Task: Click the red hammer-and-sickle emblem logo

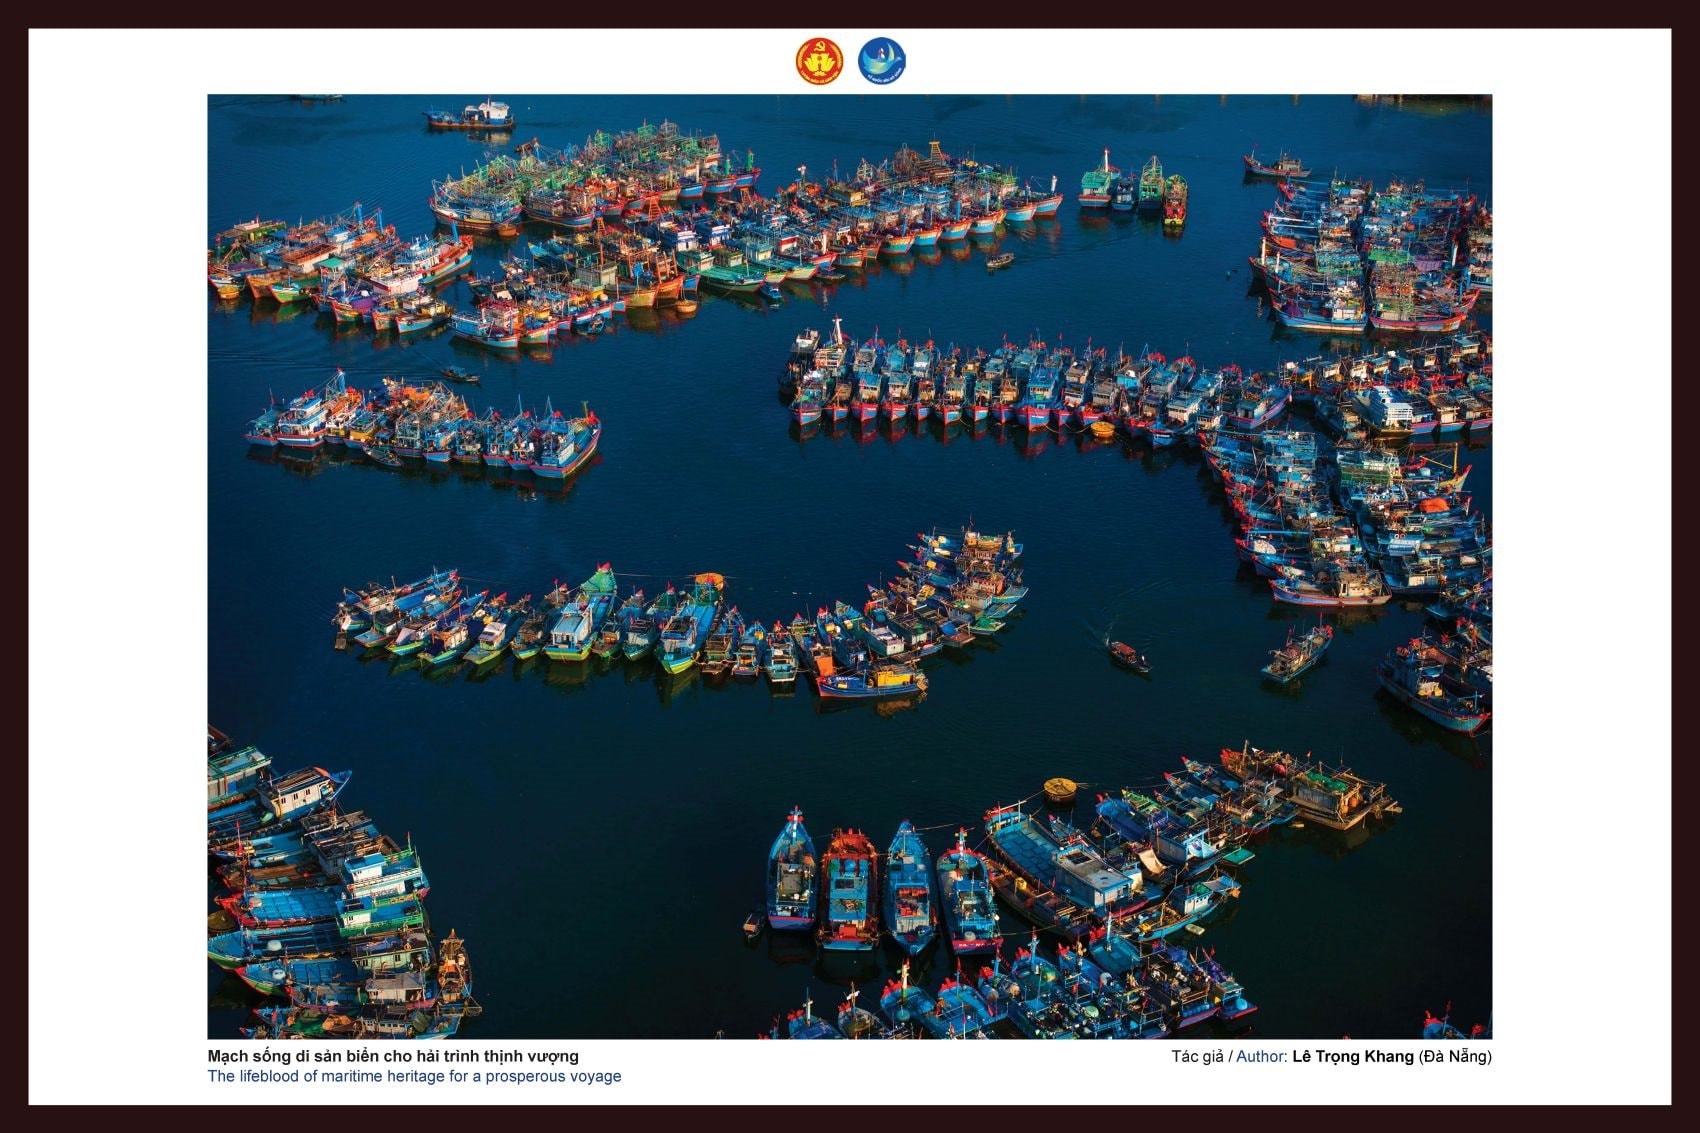Action: (819, 61)
